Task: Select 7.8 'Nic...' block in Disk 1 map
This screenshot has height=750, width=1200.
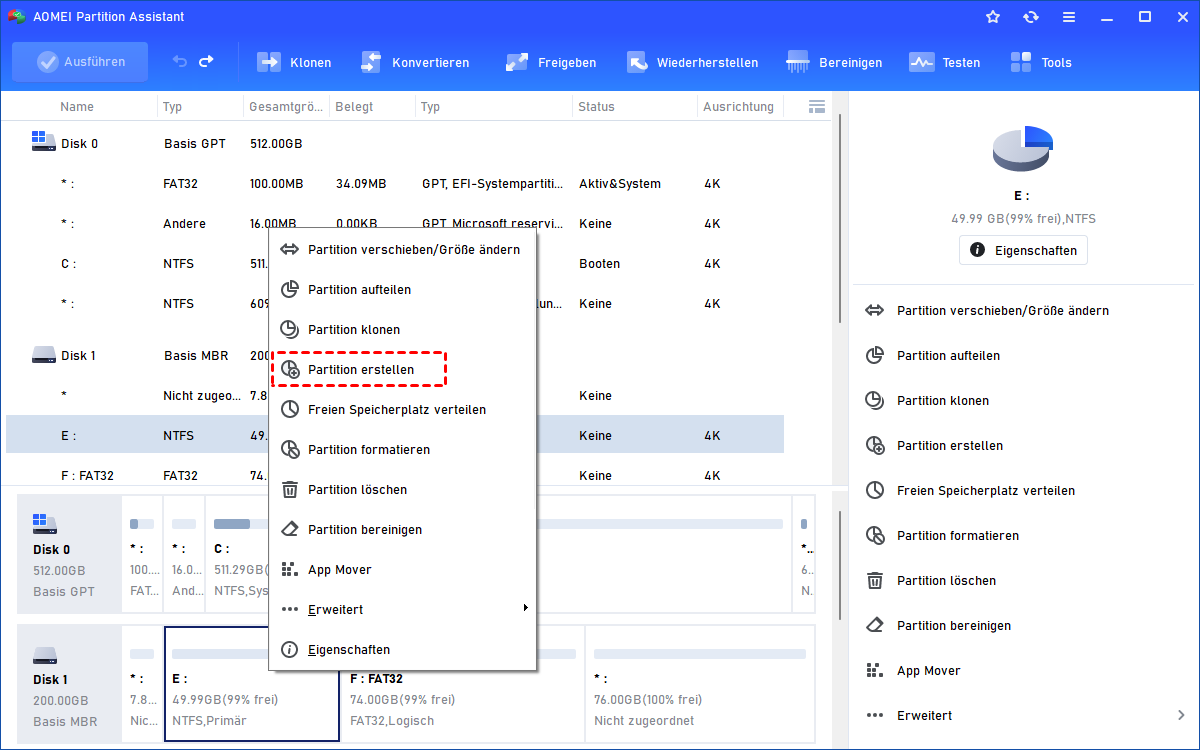Action: [142, 684]
